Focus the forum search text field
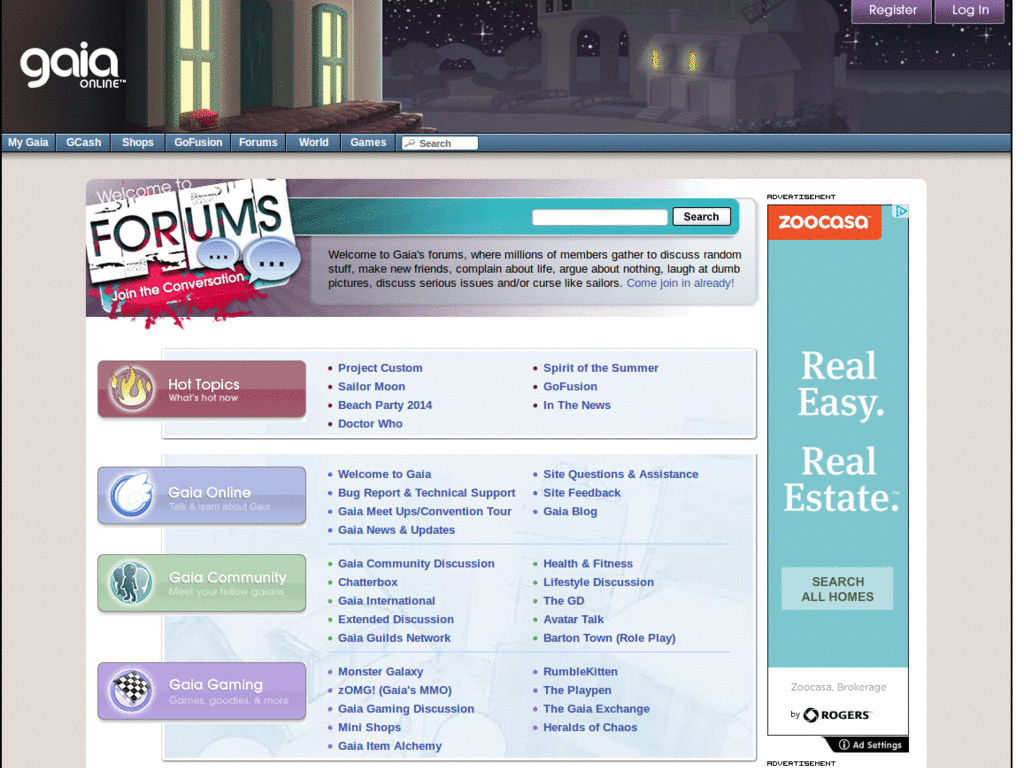 pyautogui.click(x=600, y=217)
